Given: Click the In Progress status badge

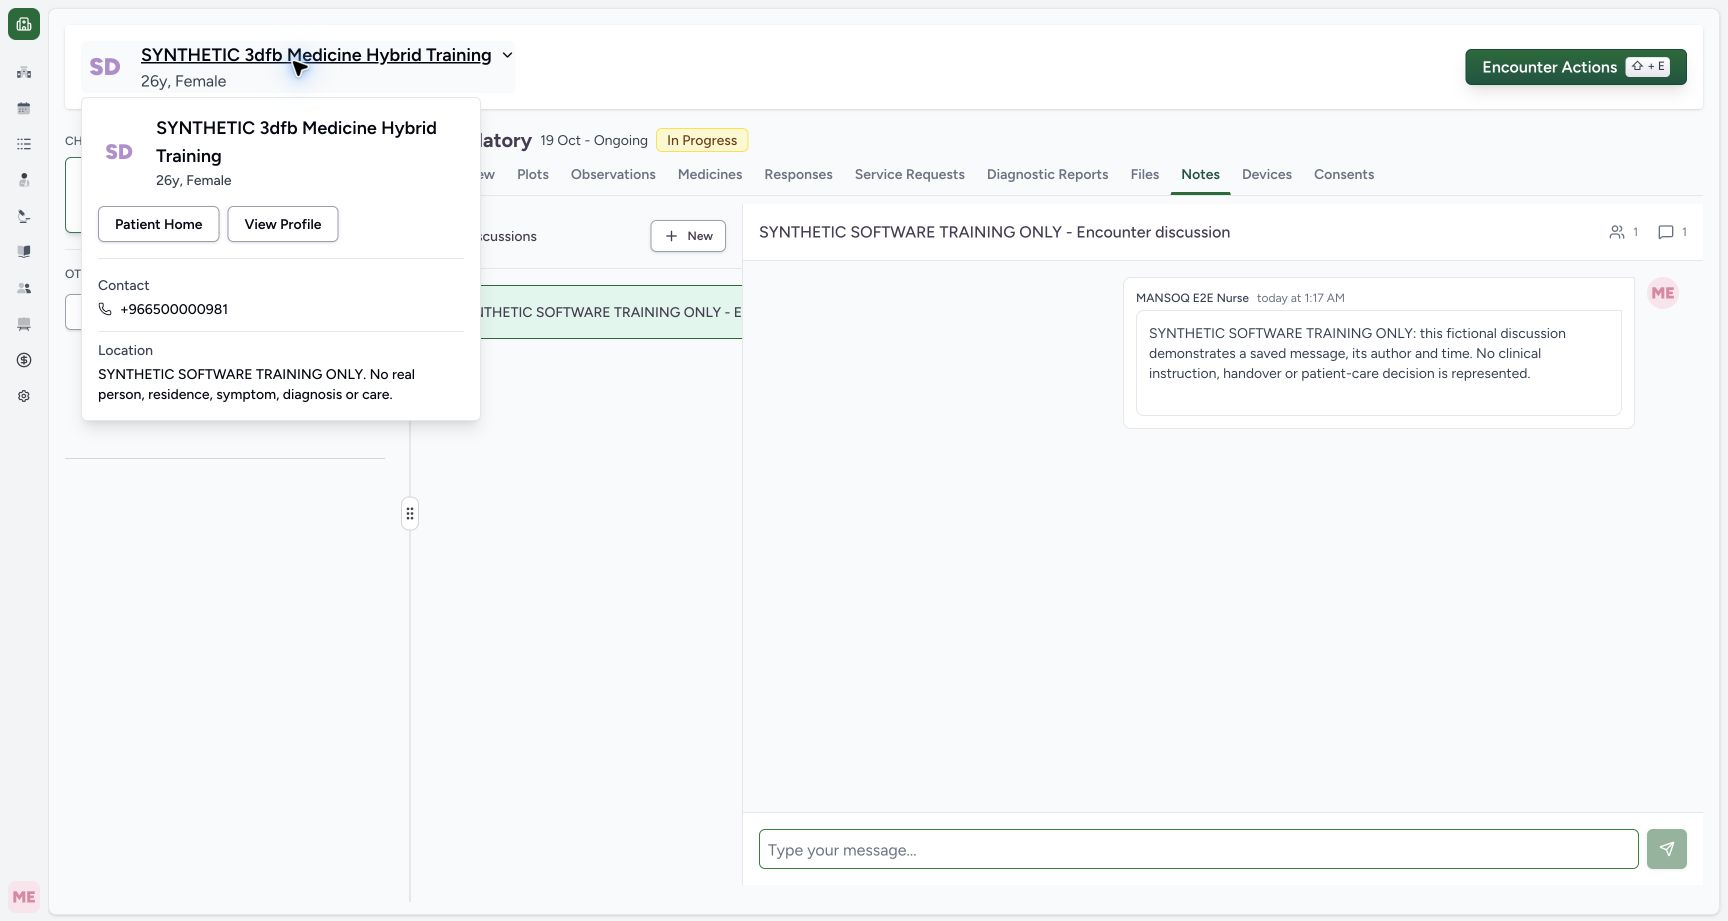Looking at the screenshot, I should pyautogui.click(x=702, y=140).
